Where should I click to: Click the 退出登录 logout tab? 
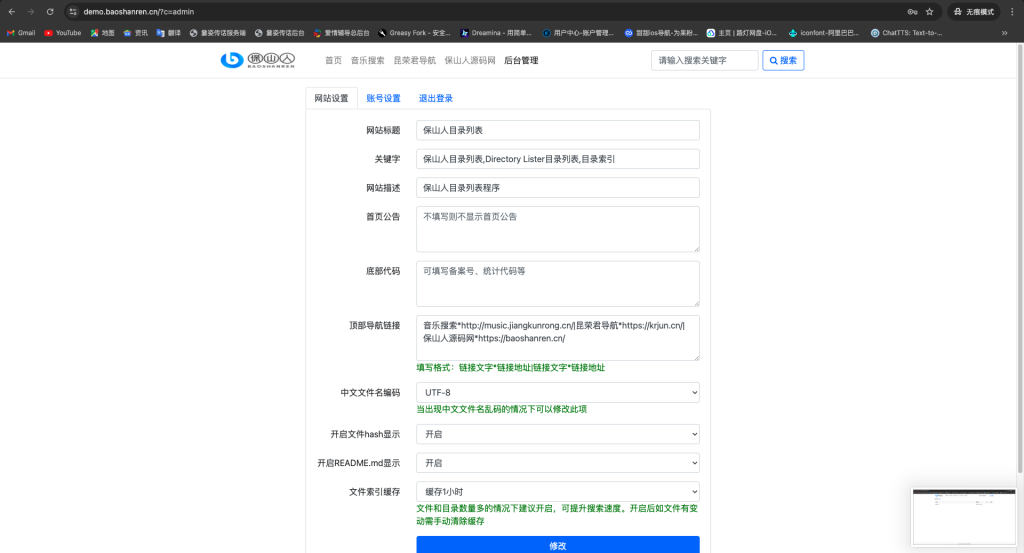click(x=436, y=98)
